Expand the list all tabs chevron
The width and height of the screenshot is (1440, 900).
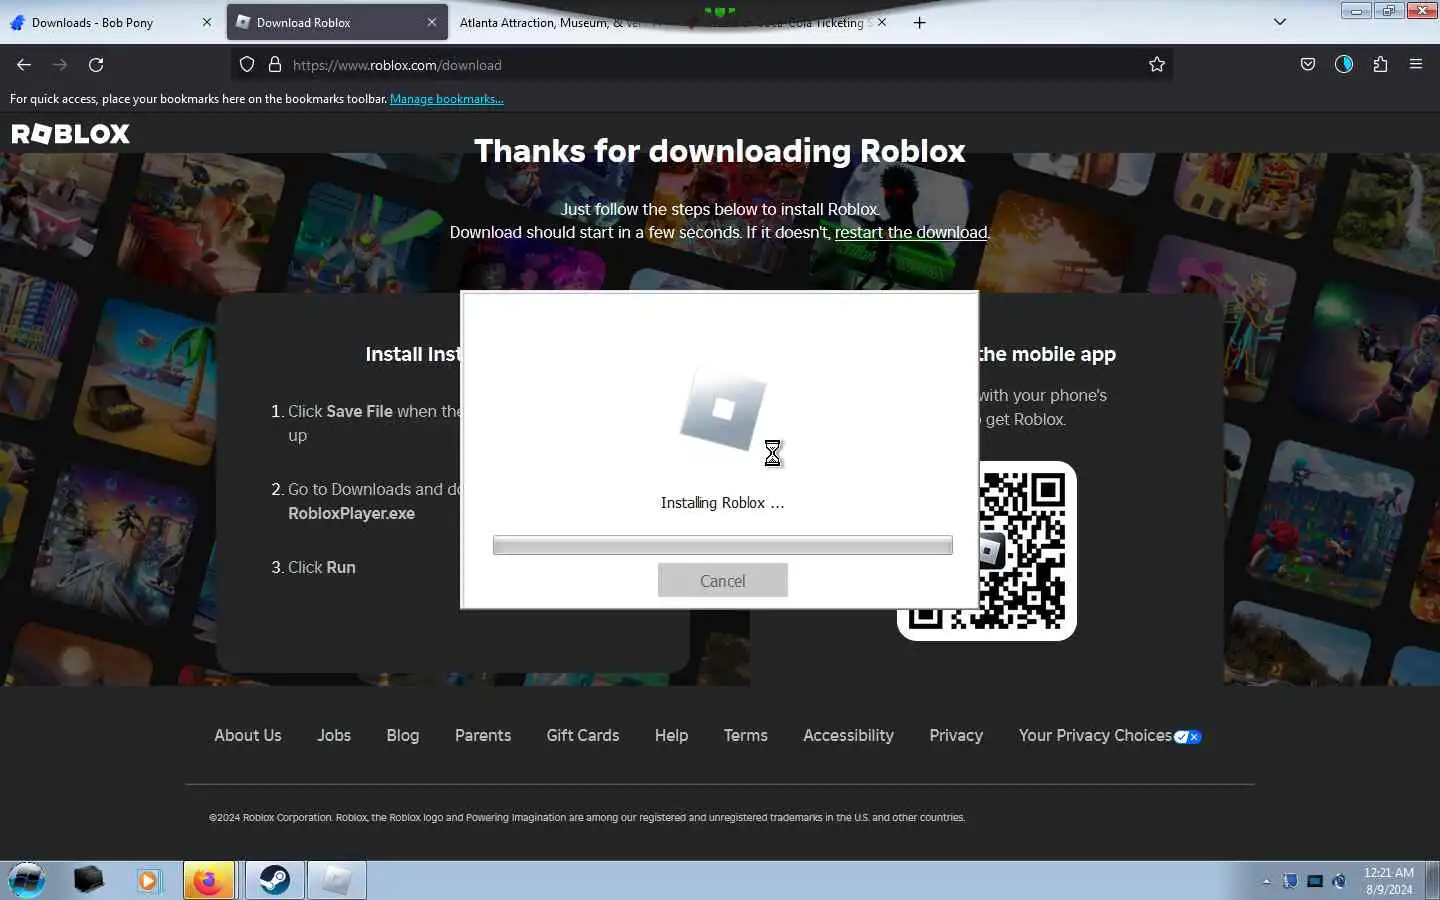(x=1280, y=22)
